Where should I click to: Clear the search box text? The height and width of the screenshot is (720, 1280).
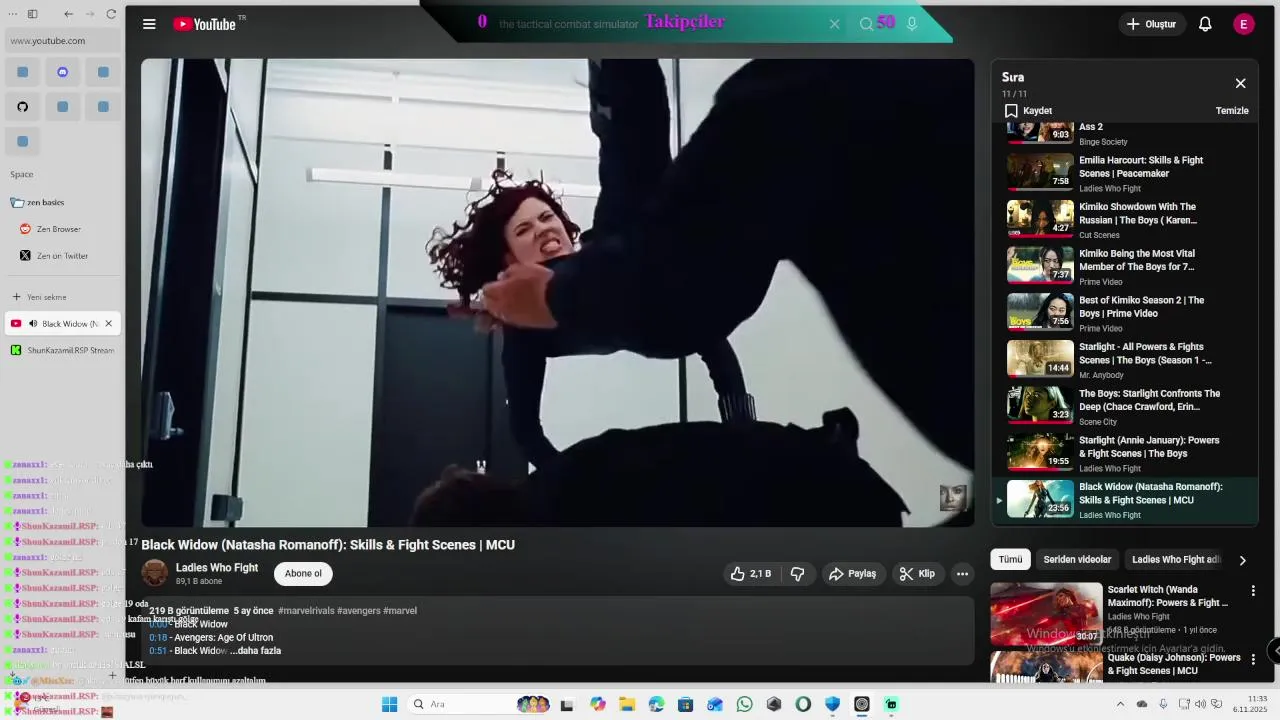pos(834,24)
